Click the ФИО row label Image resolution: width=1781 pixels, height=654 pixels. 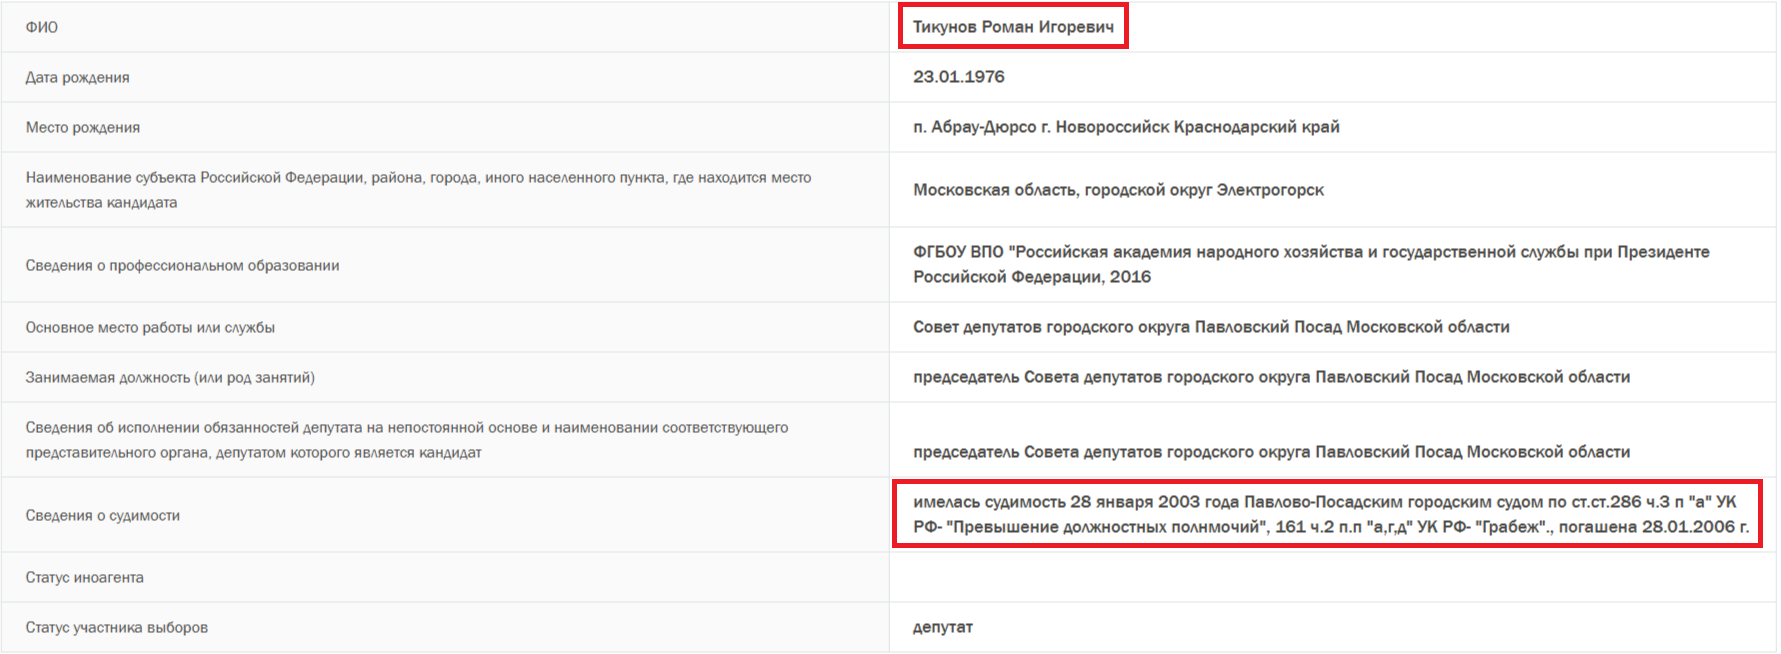pyautogui.click(x=42, y=27)
